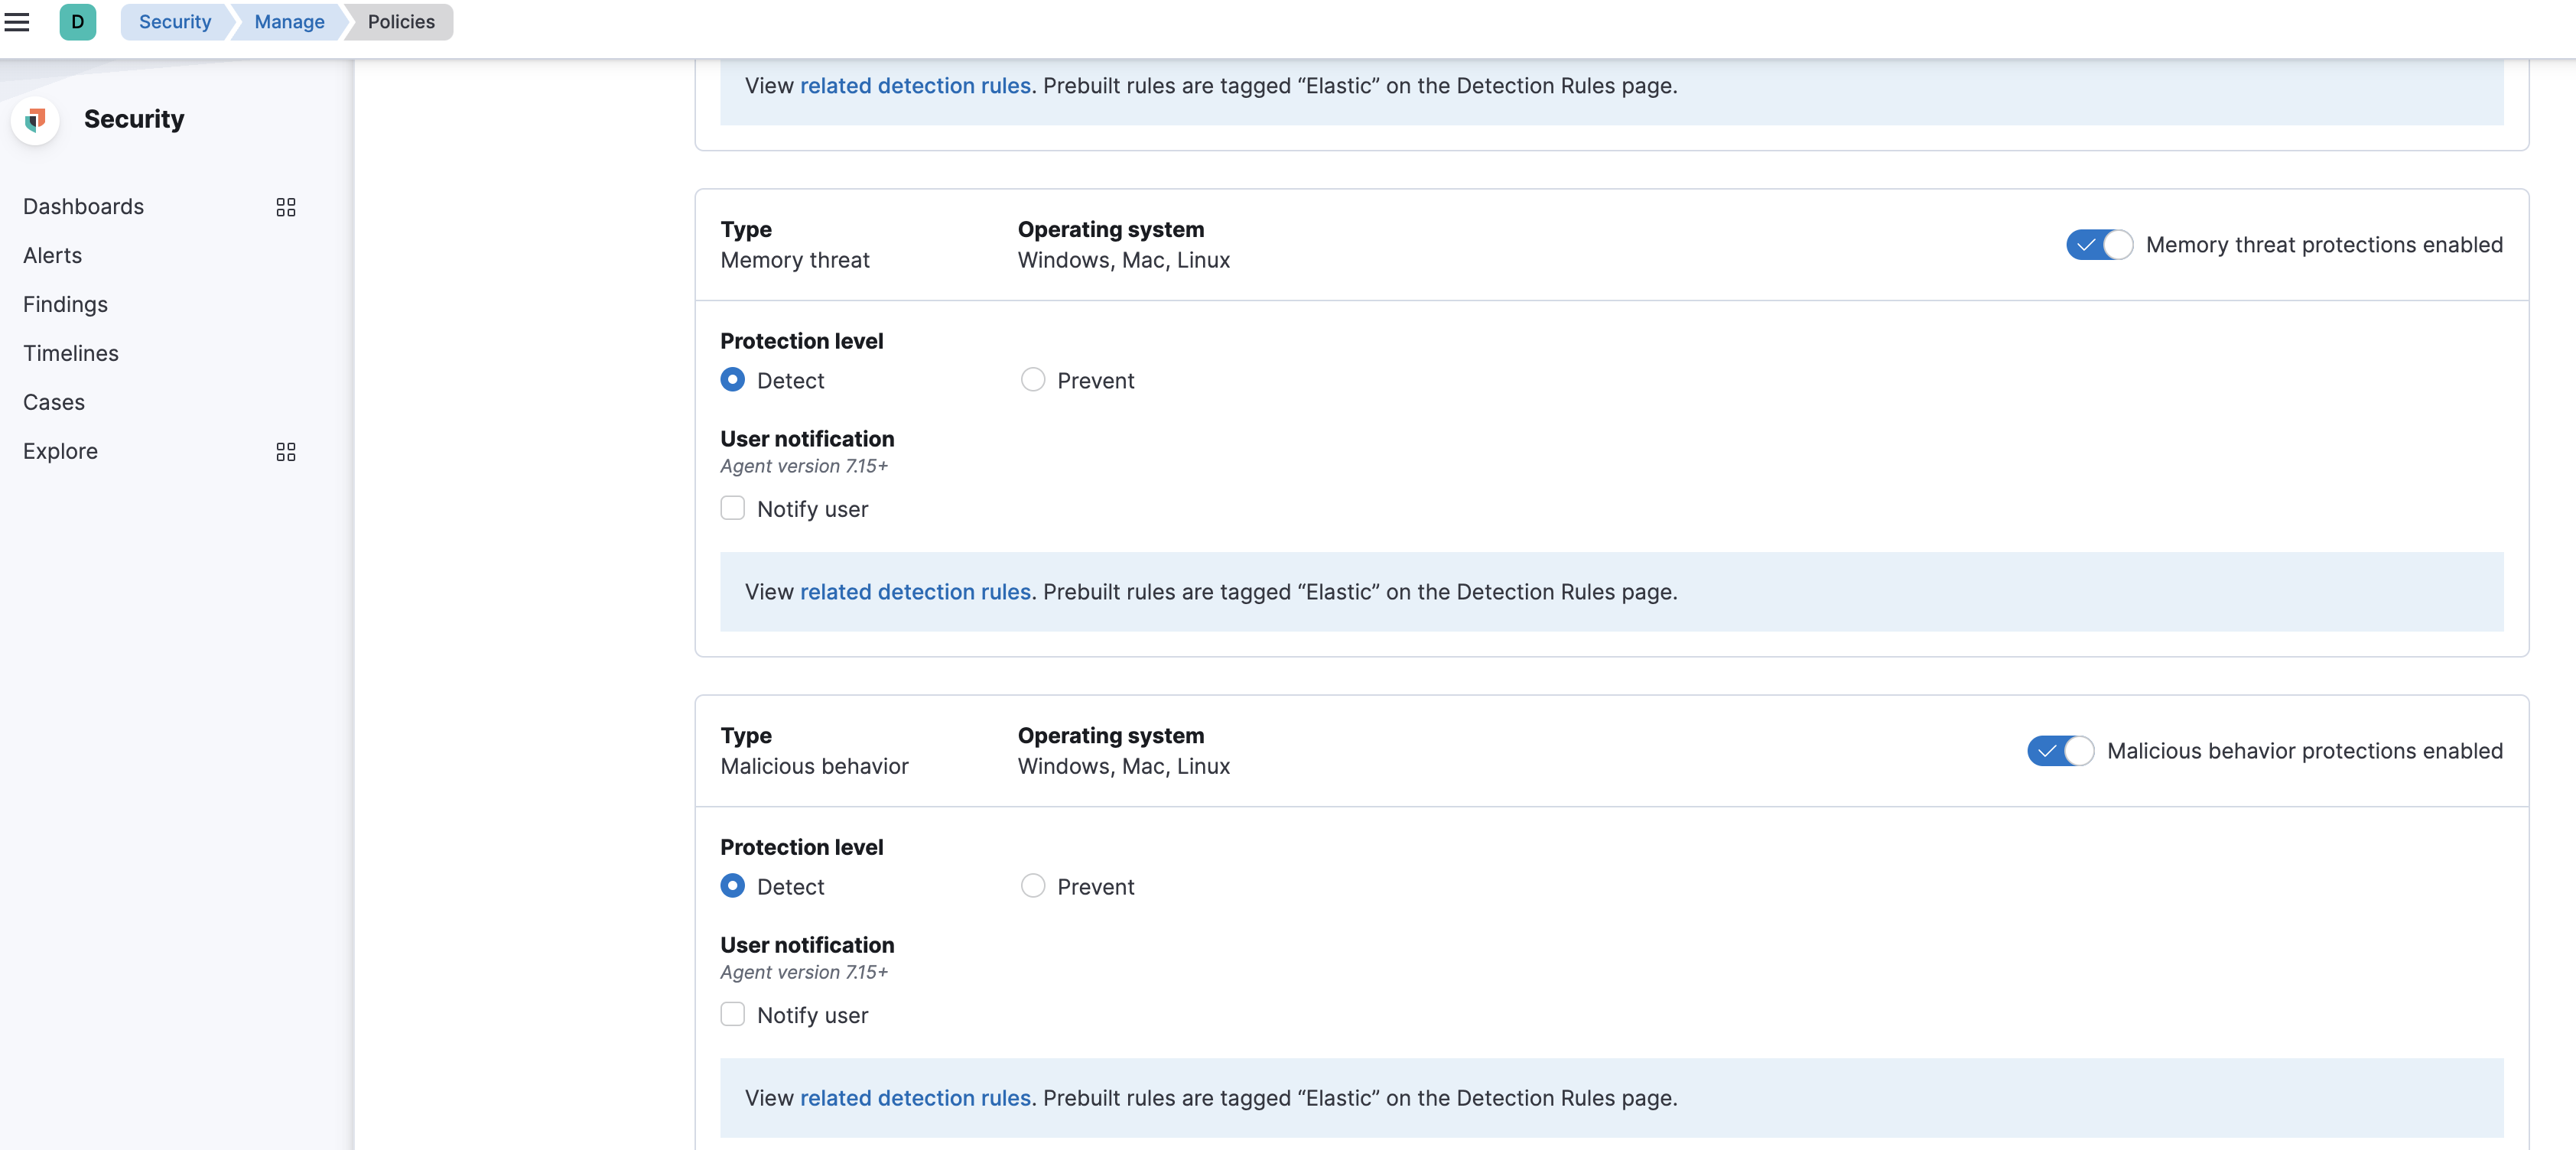Viewport: 2576px width, 1150px height.
Task: Click the Policies breadcrumb
Action: [x=400, y=21]
